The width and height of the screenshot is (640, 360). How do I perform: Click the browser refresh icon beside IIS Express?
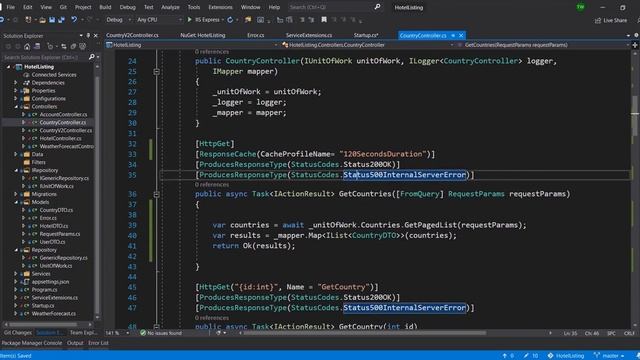pyautogui.click(x=230, y=20)
